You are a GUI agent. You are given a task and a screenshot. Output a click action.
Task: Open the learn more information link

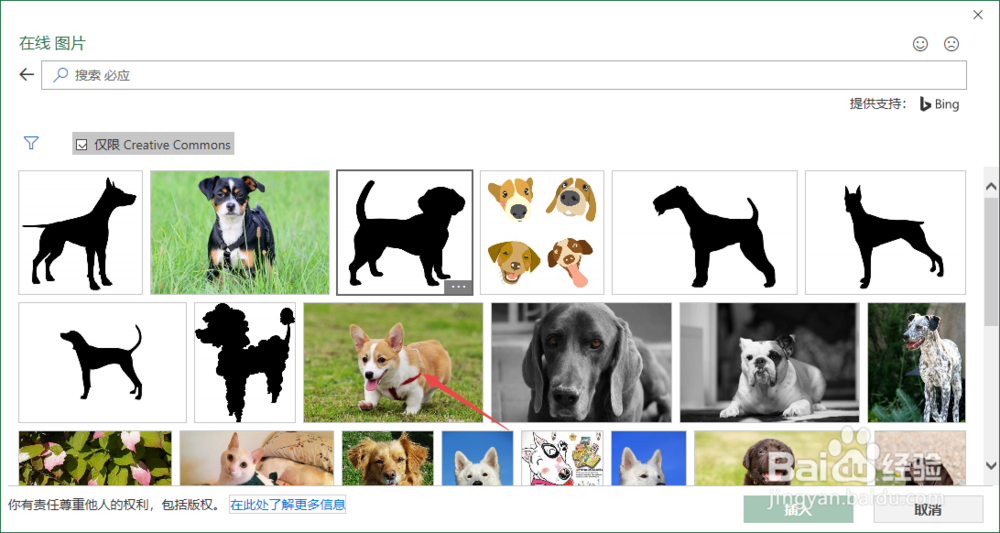[x=288, y=505]
